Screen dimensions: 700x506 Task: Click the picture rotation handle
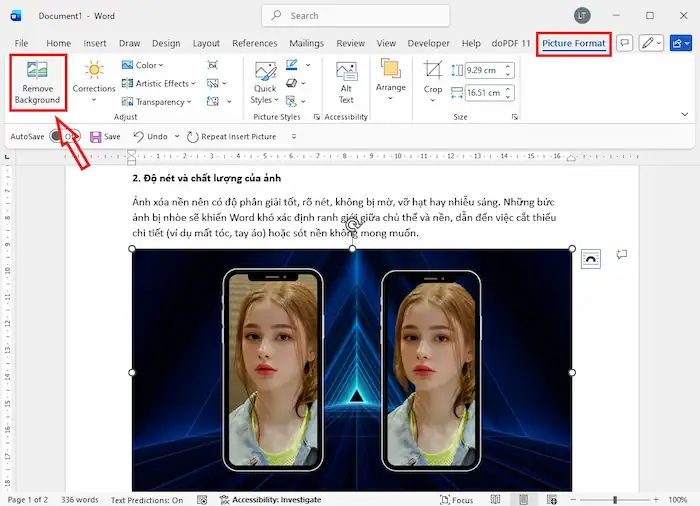(x=353, y=224)
